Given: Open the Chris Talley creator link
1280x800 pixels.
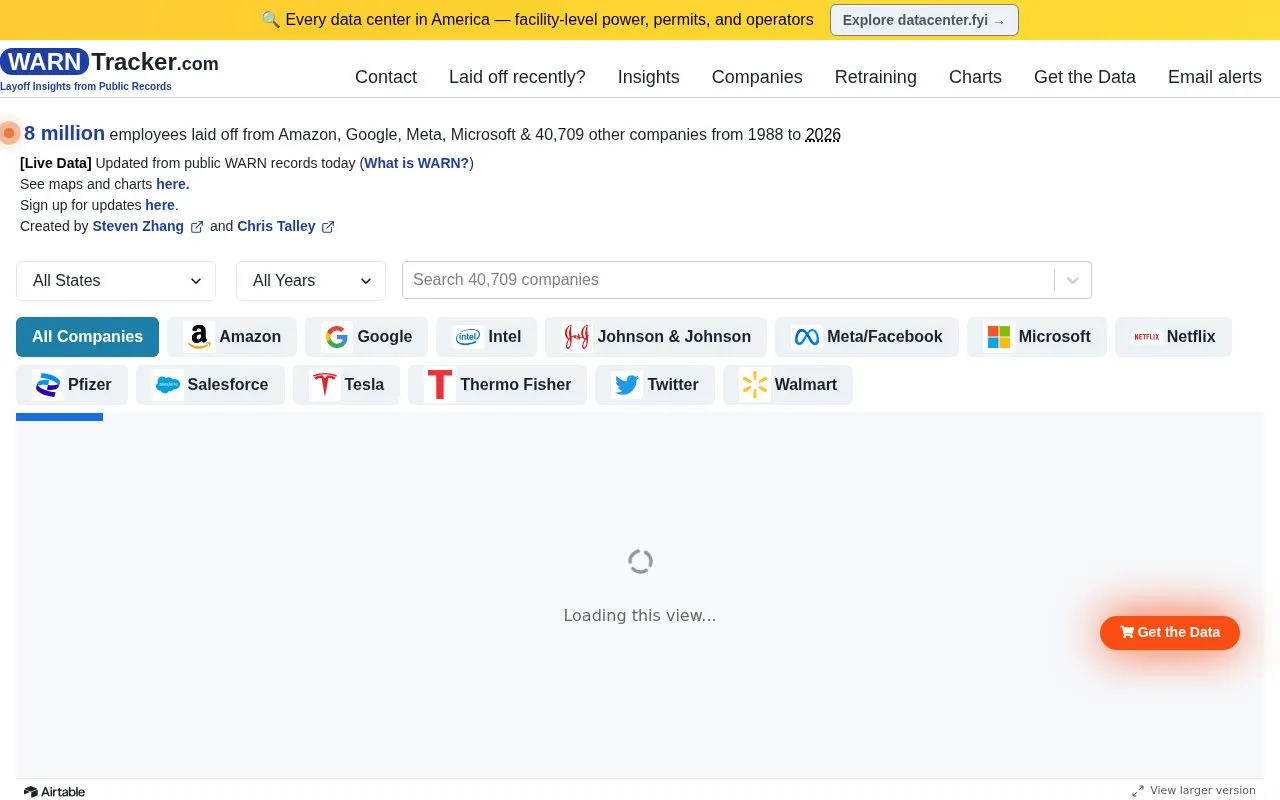Looking at the screenshot, I should (276, 226).
